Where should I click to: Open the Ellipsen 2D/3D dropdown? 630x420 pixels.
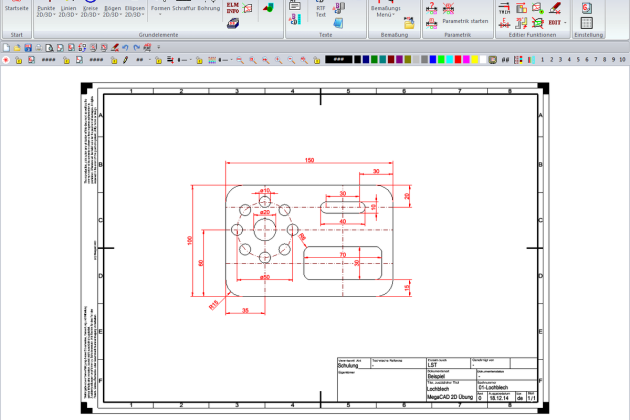click(135, 11)
